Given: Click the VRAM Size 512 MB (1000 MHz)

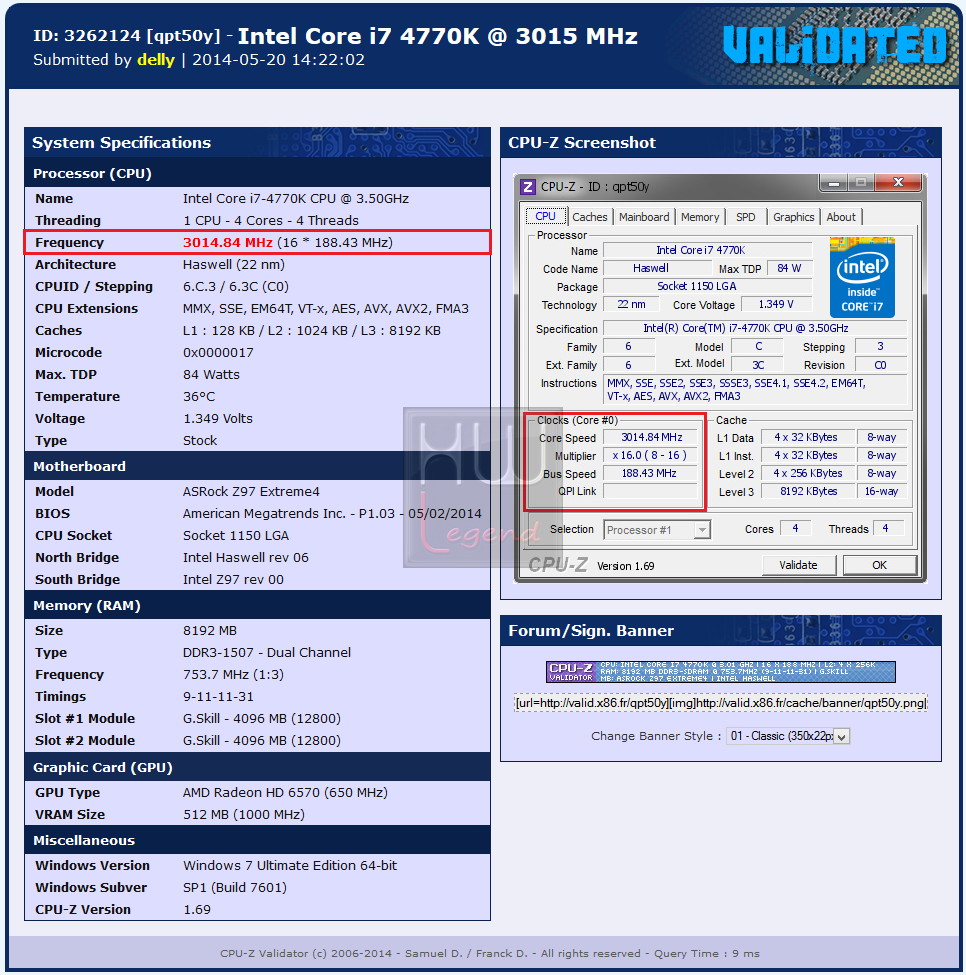Looking at the screenshot, I should coord(244,815).
